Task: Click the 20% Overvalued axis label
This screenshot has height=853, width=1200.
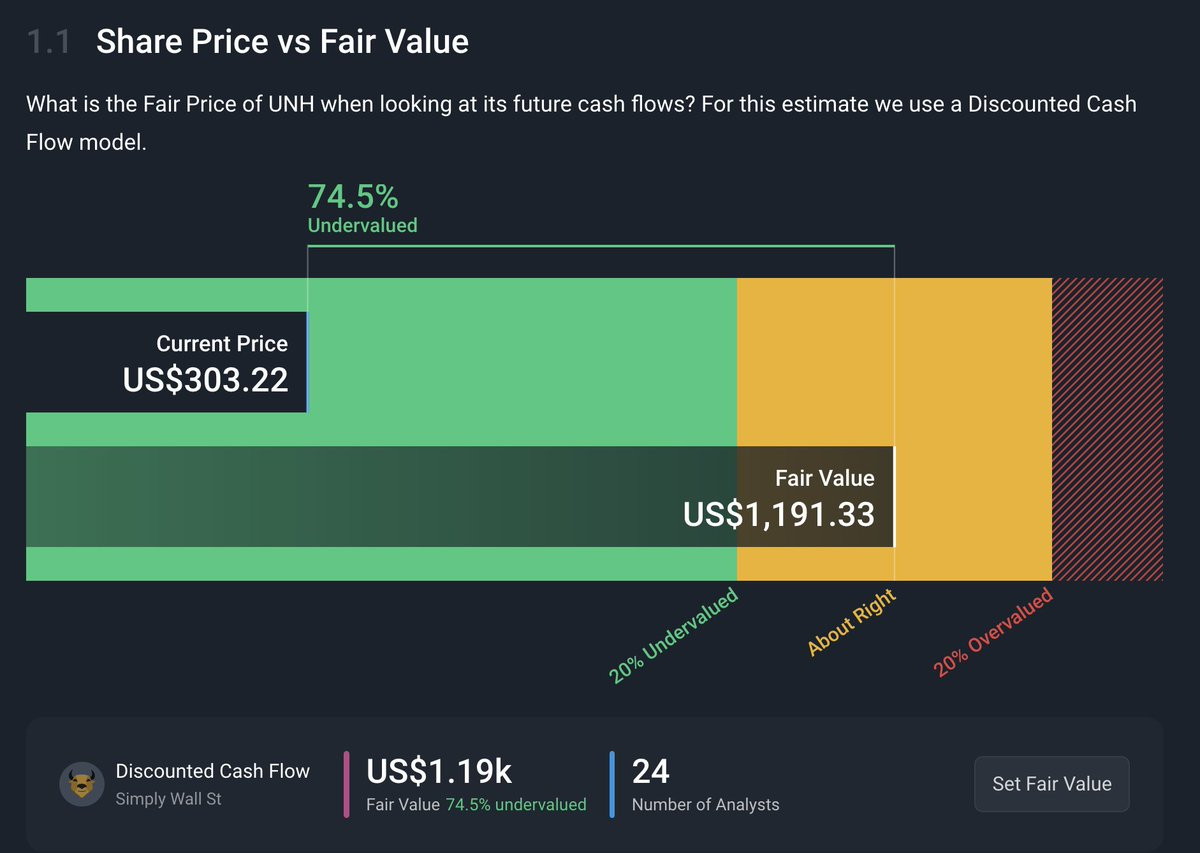Action: click(994, 633)
